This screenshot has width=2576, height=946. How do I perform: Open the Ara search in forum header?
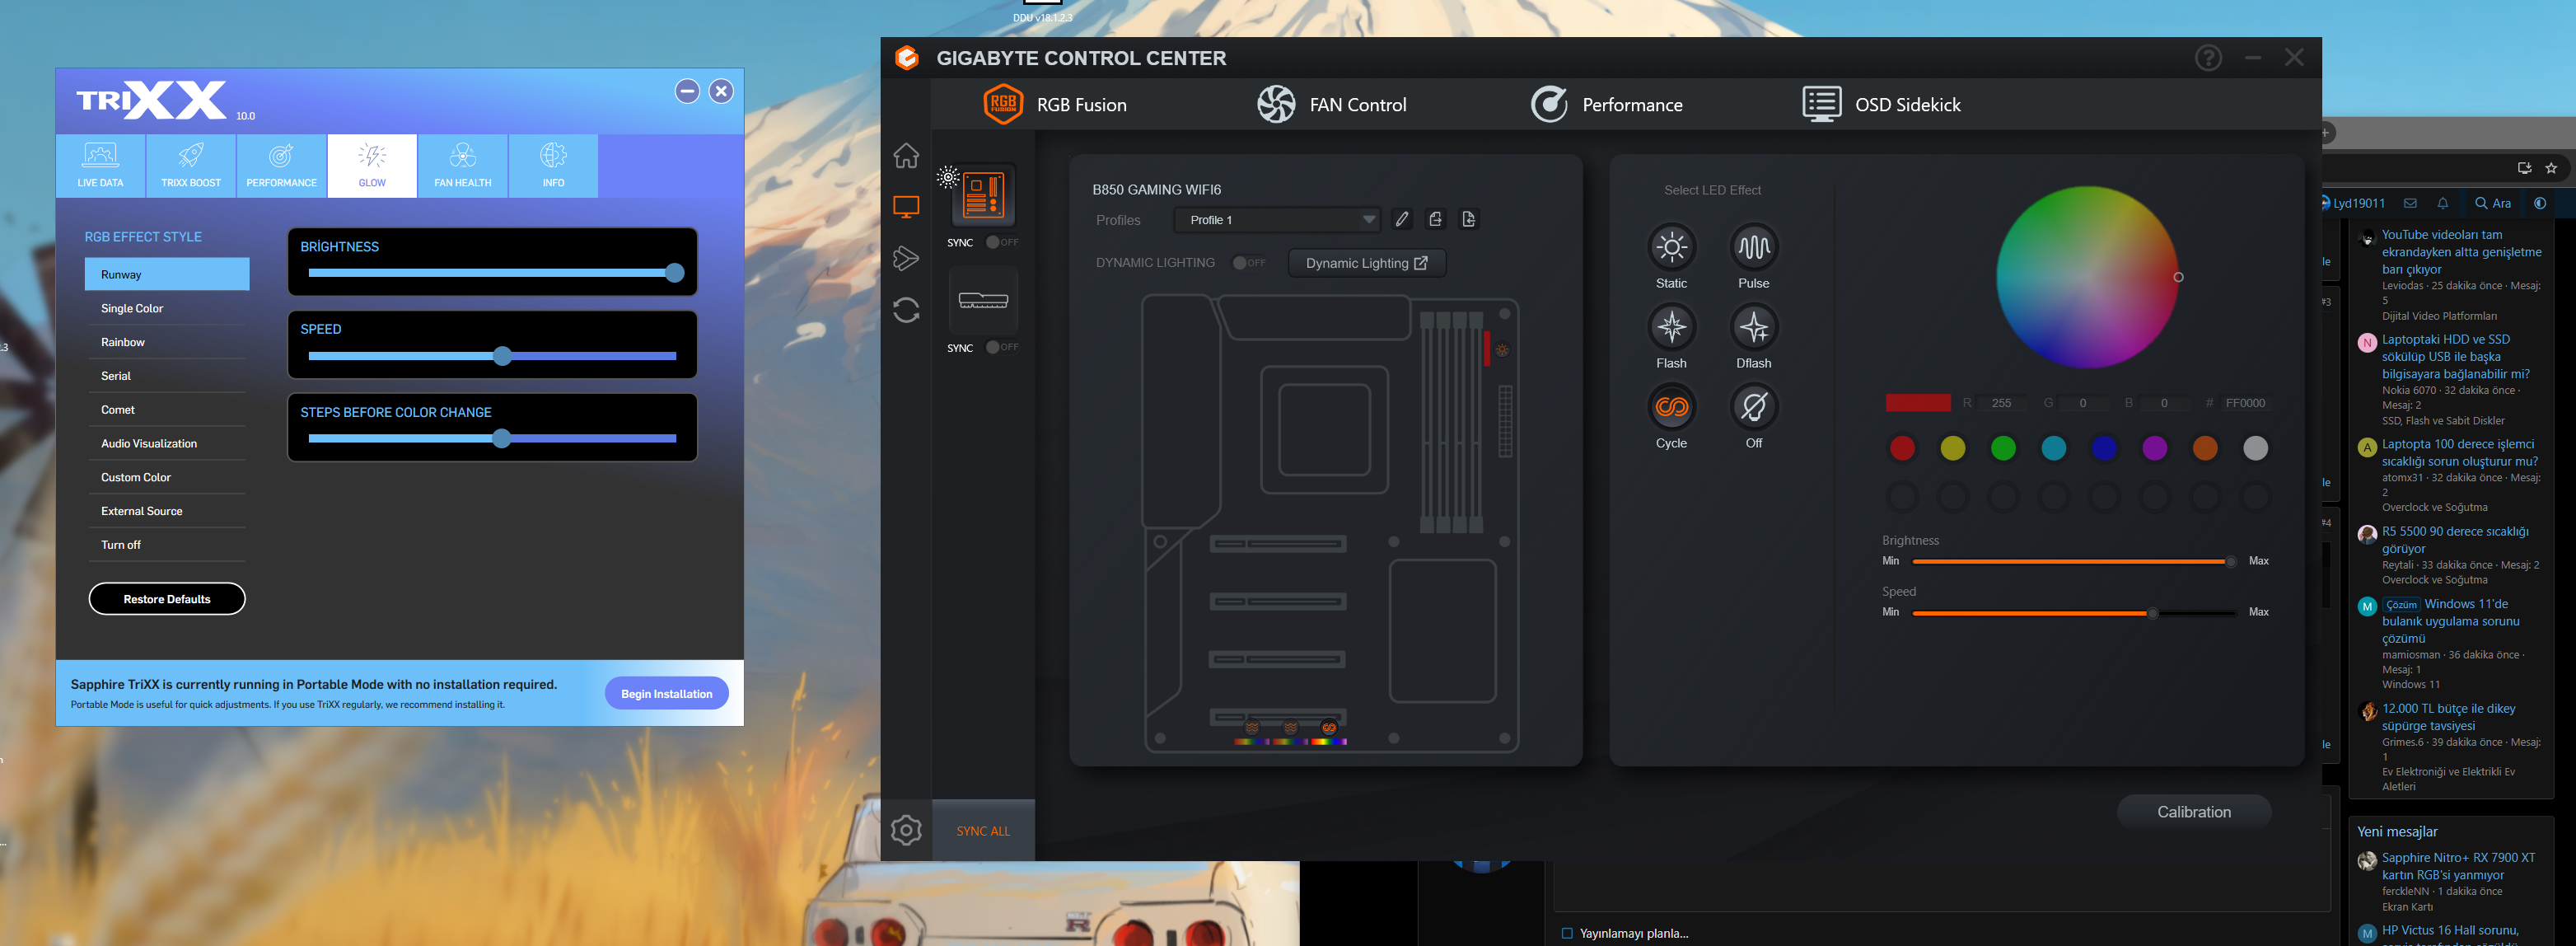tap(2493, 203)
